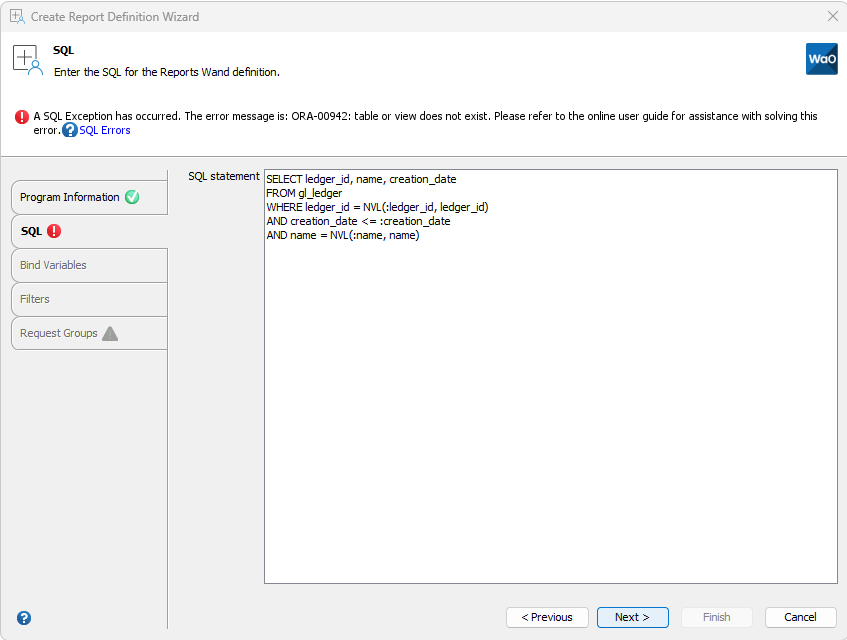The image size is (847, 640).
Task: Close the wizard window
Action: click(831, 16)
